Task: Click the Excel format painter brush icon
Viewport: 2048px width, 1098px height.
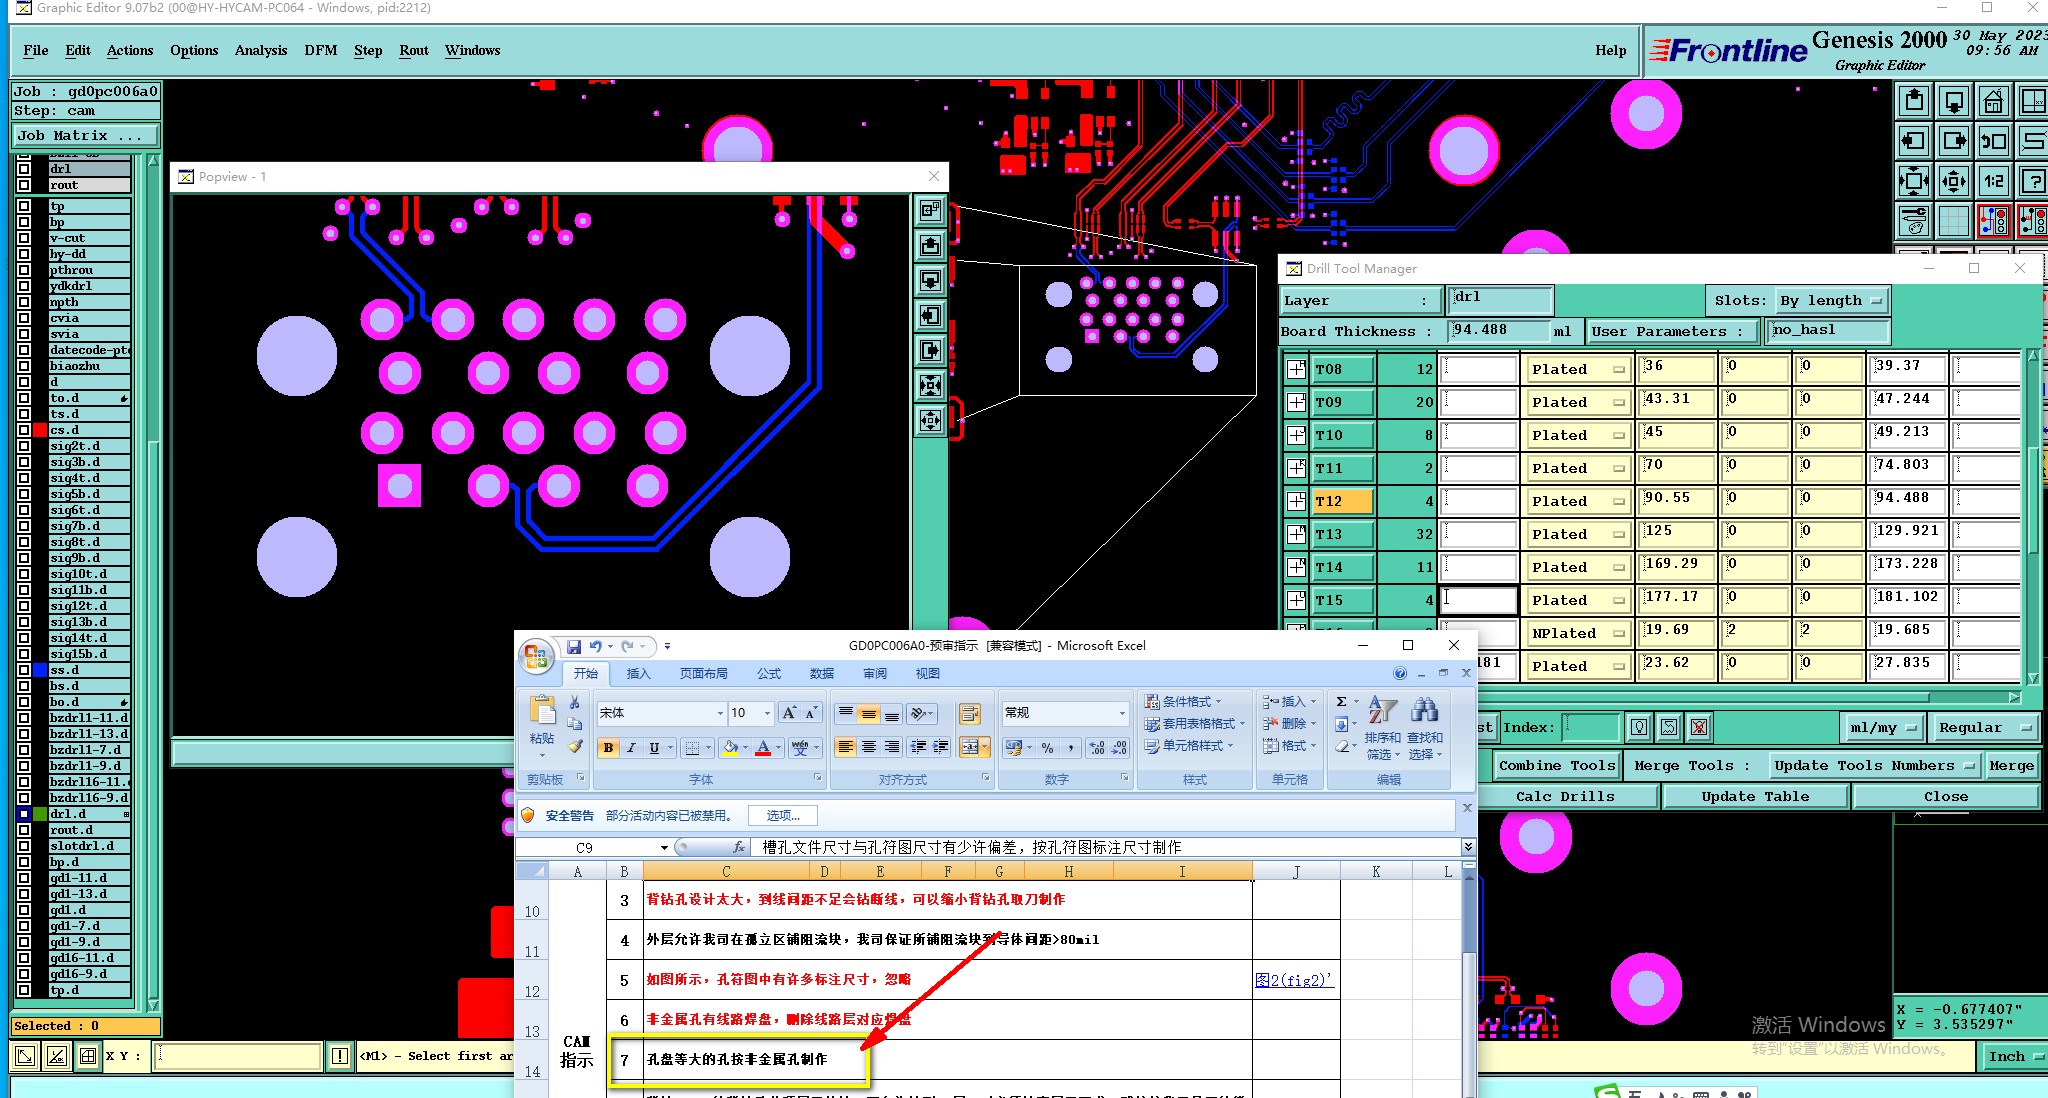Action: [x=574, y=746]
